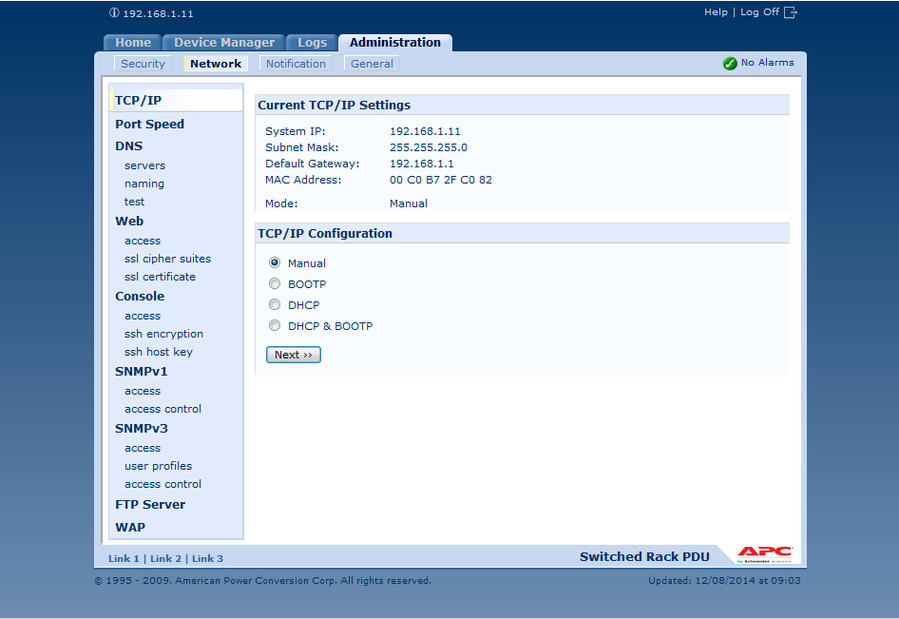Open the Device Manager tab
This screenshot has height=619, width=899.
[224, 43]
